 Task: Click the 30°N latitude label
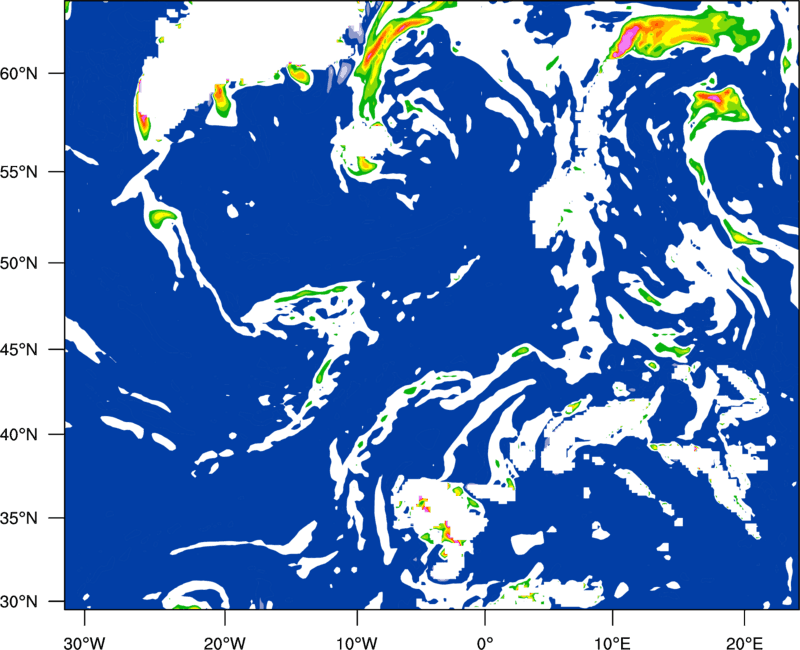19,602
